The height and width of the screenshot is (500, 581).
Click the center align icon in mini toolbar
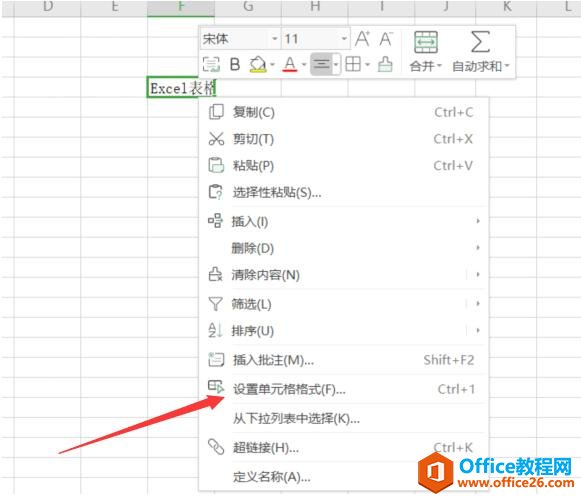[x=321, y=64]
